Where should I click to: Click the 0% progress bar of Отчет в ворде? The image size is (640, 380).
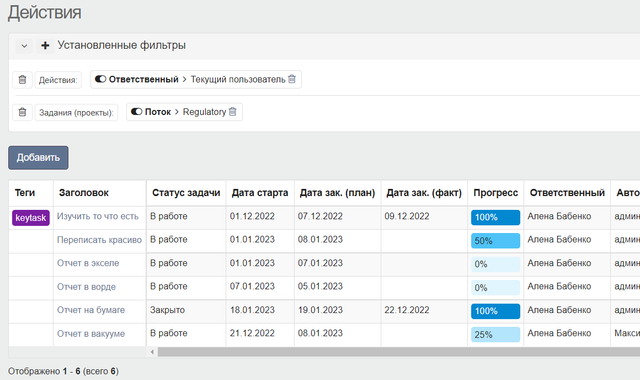(x=496, y=288)
